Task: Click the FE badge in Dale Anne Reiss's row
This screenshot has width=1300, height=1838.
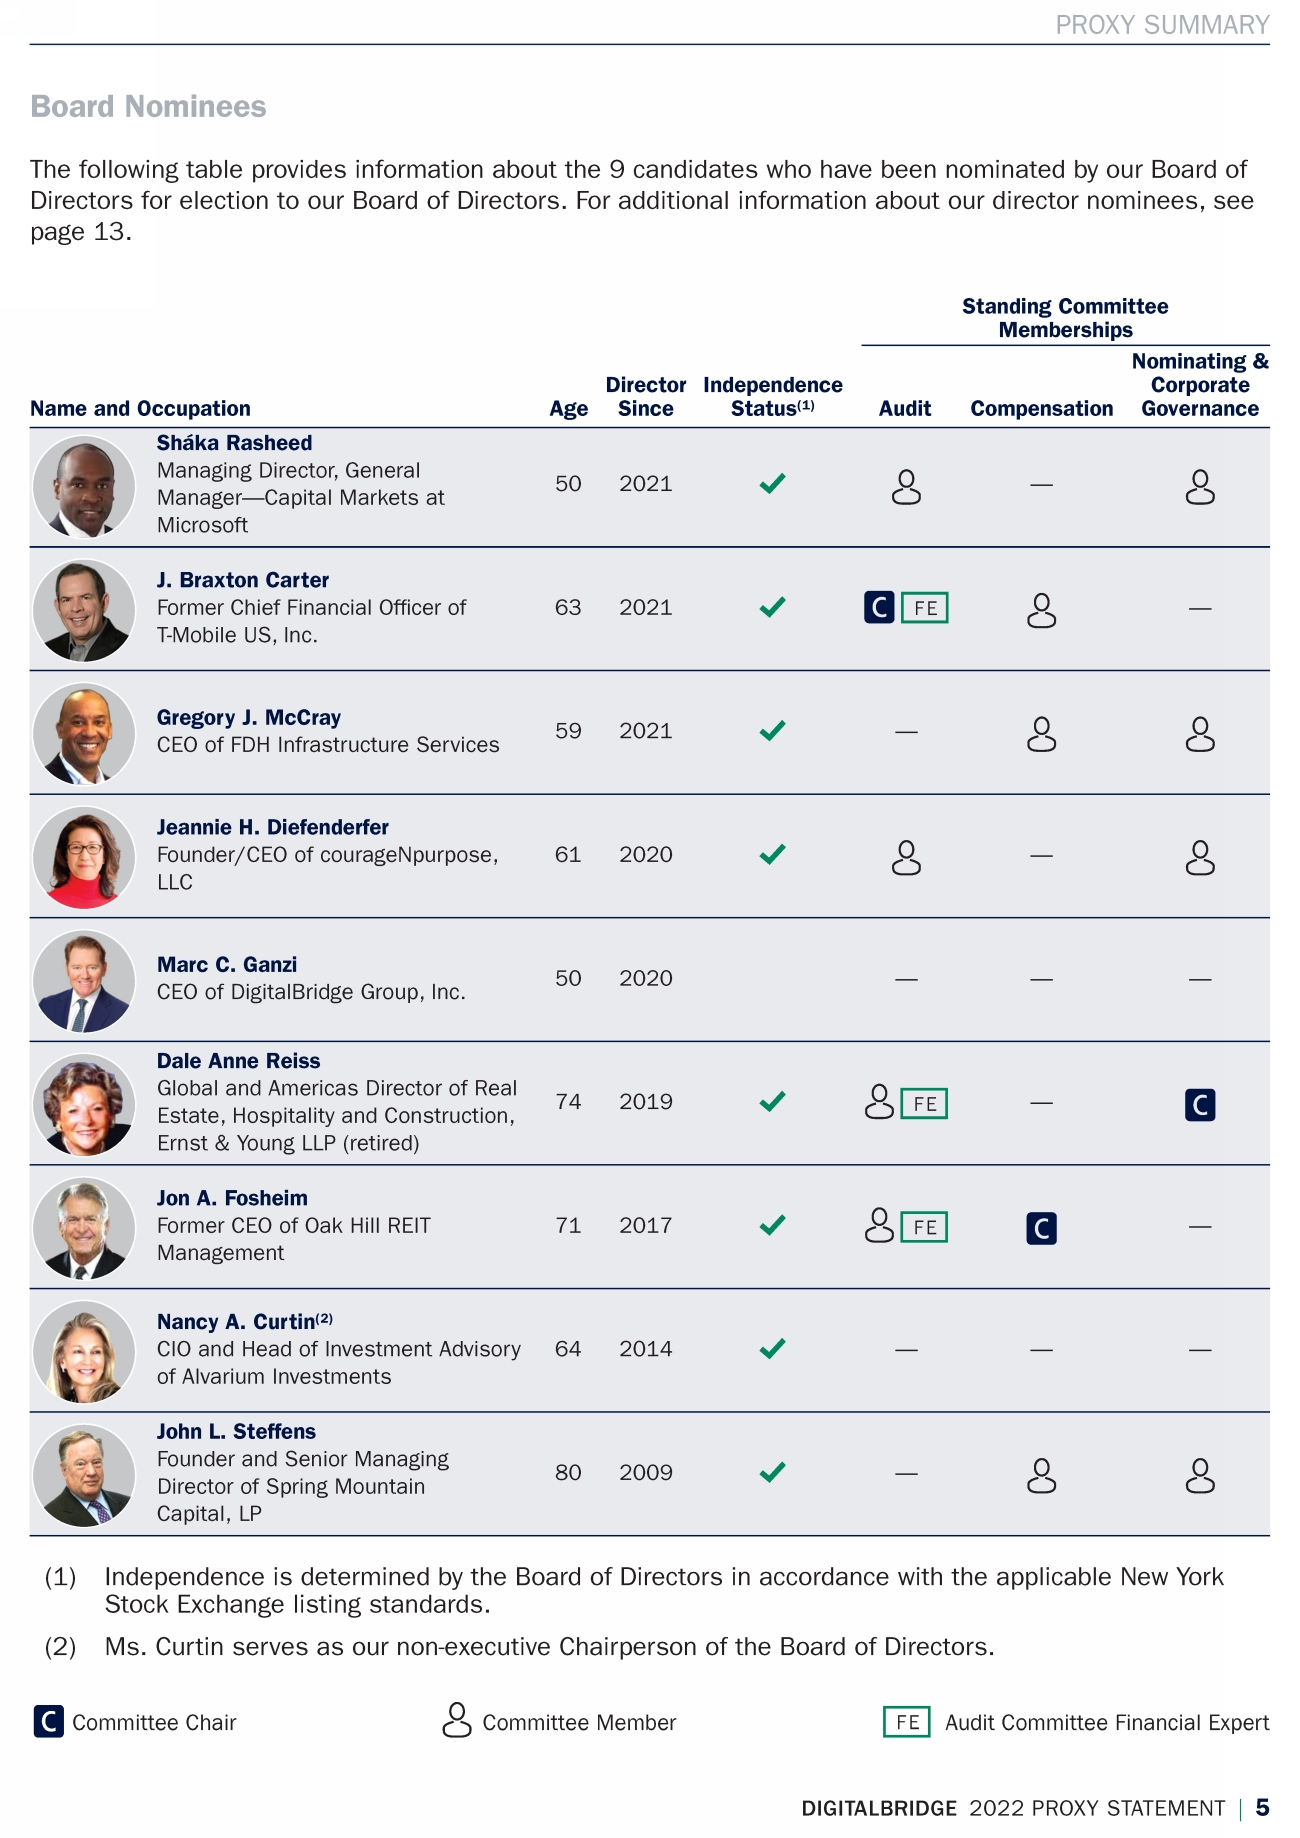Action: tap(925, 1104)
